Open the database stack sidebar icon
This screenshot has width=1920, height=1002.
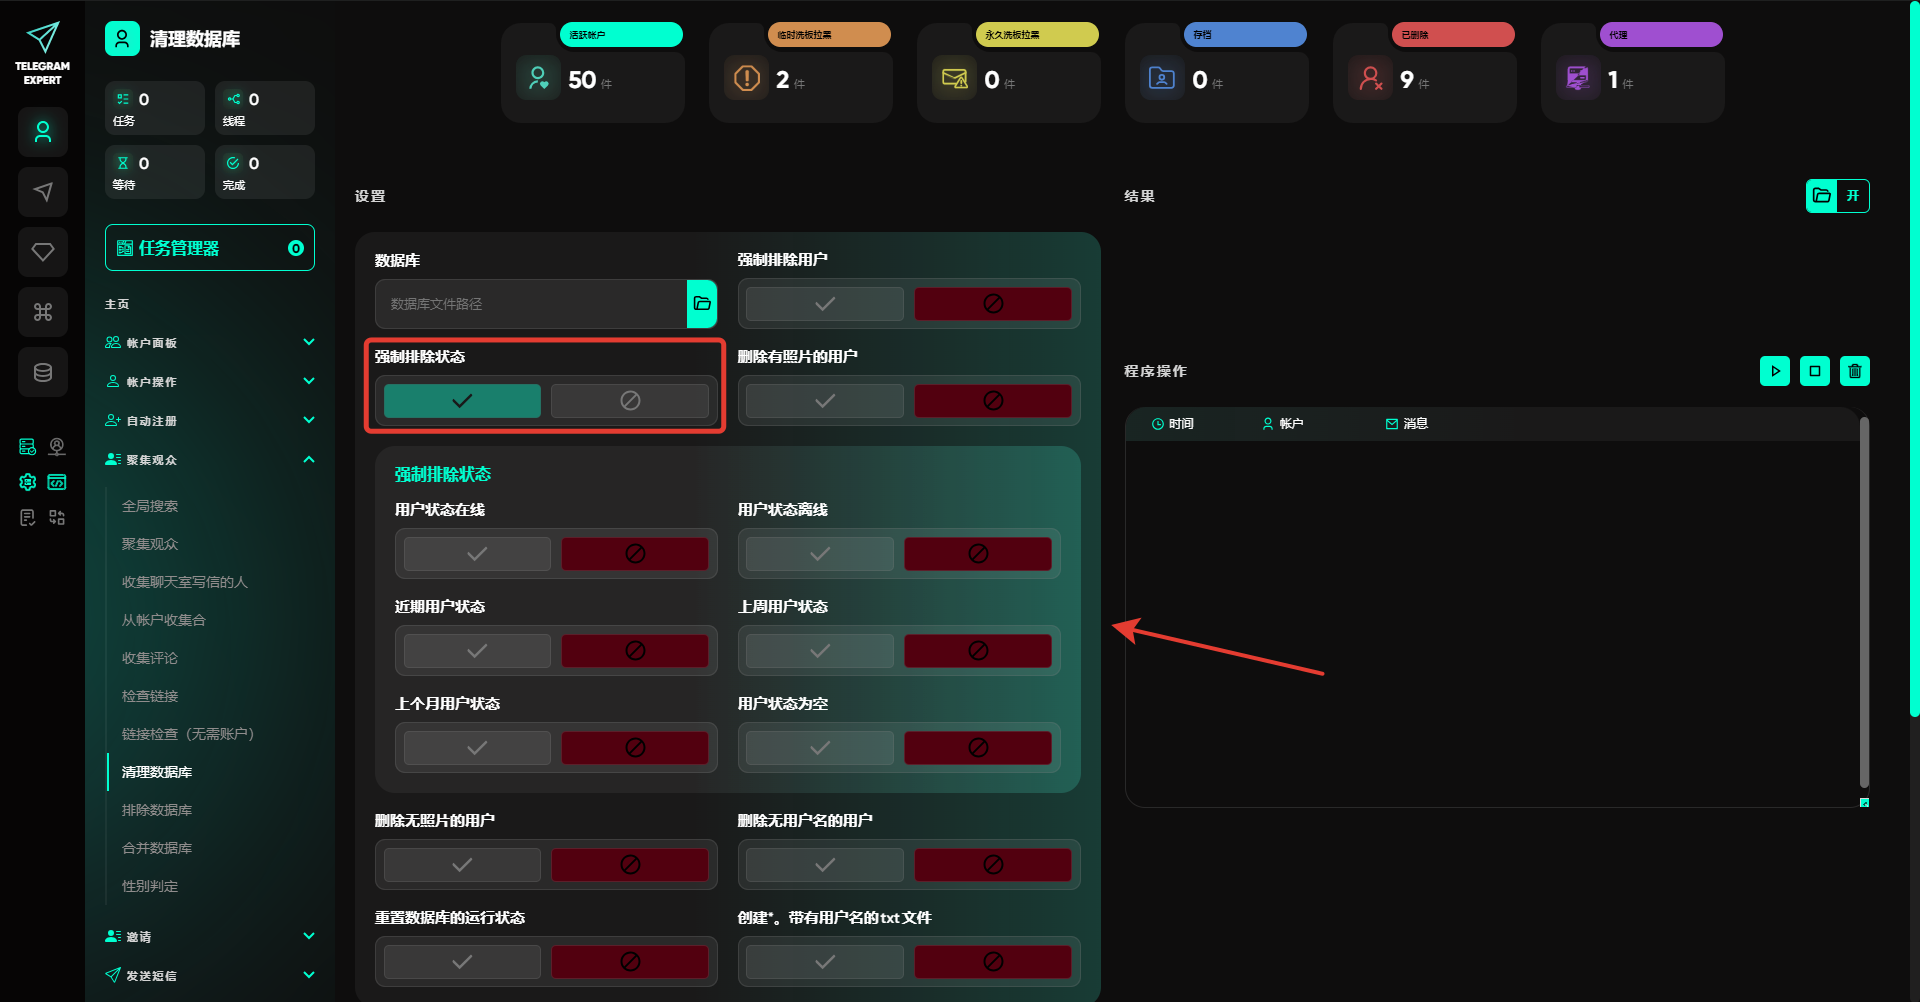pos(43,372)
